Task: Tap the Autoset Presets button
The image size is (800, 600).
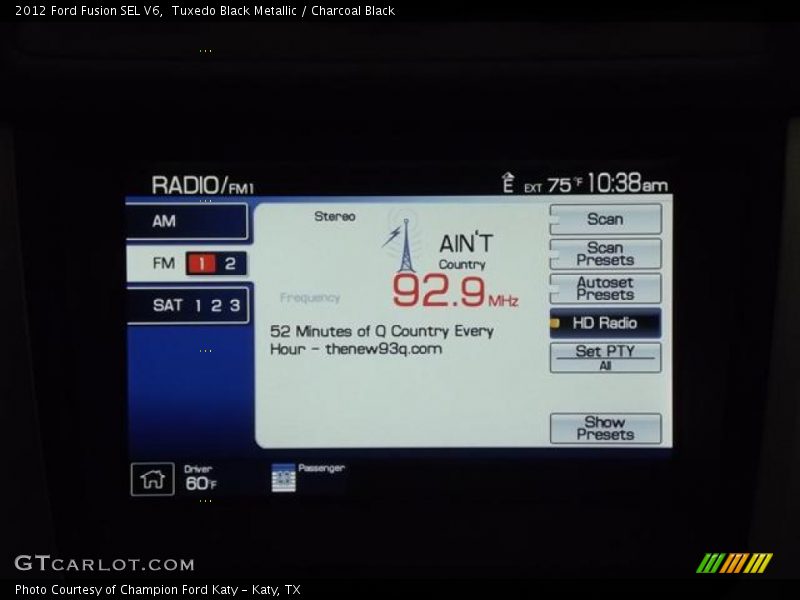Action: point(606,289)
